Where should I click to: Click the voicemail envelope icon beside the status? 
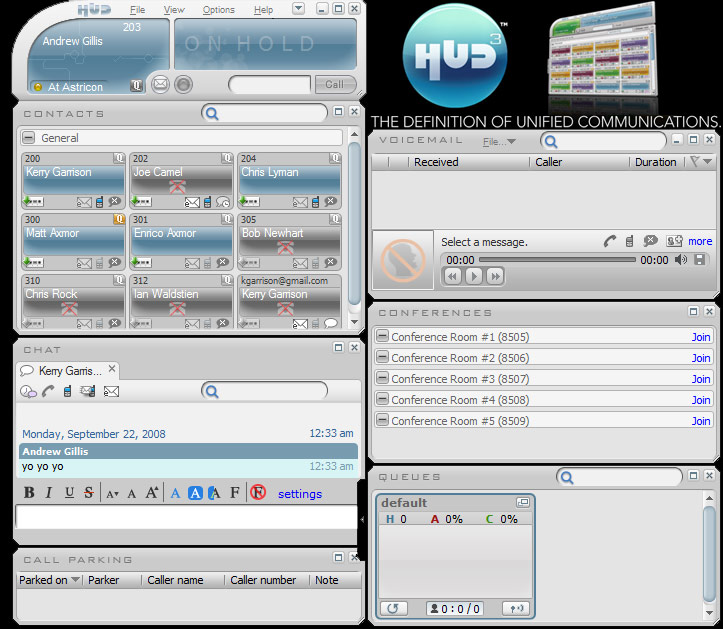point(160,84)
